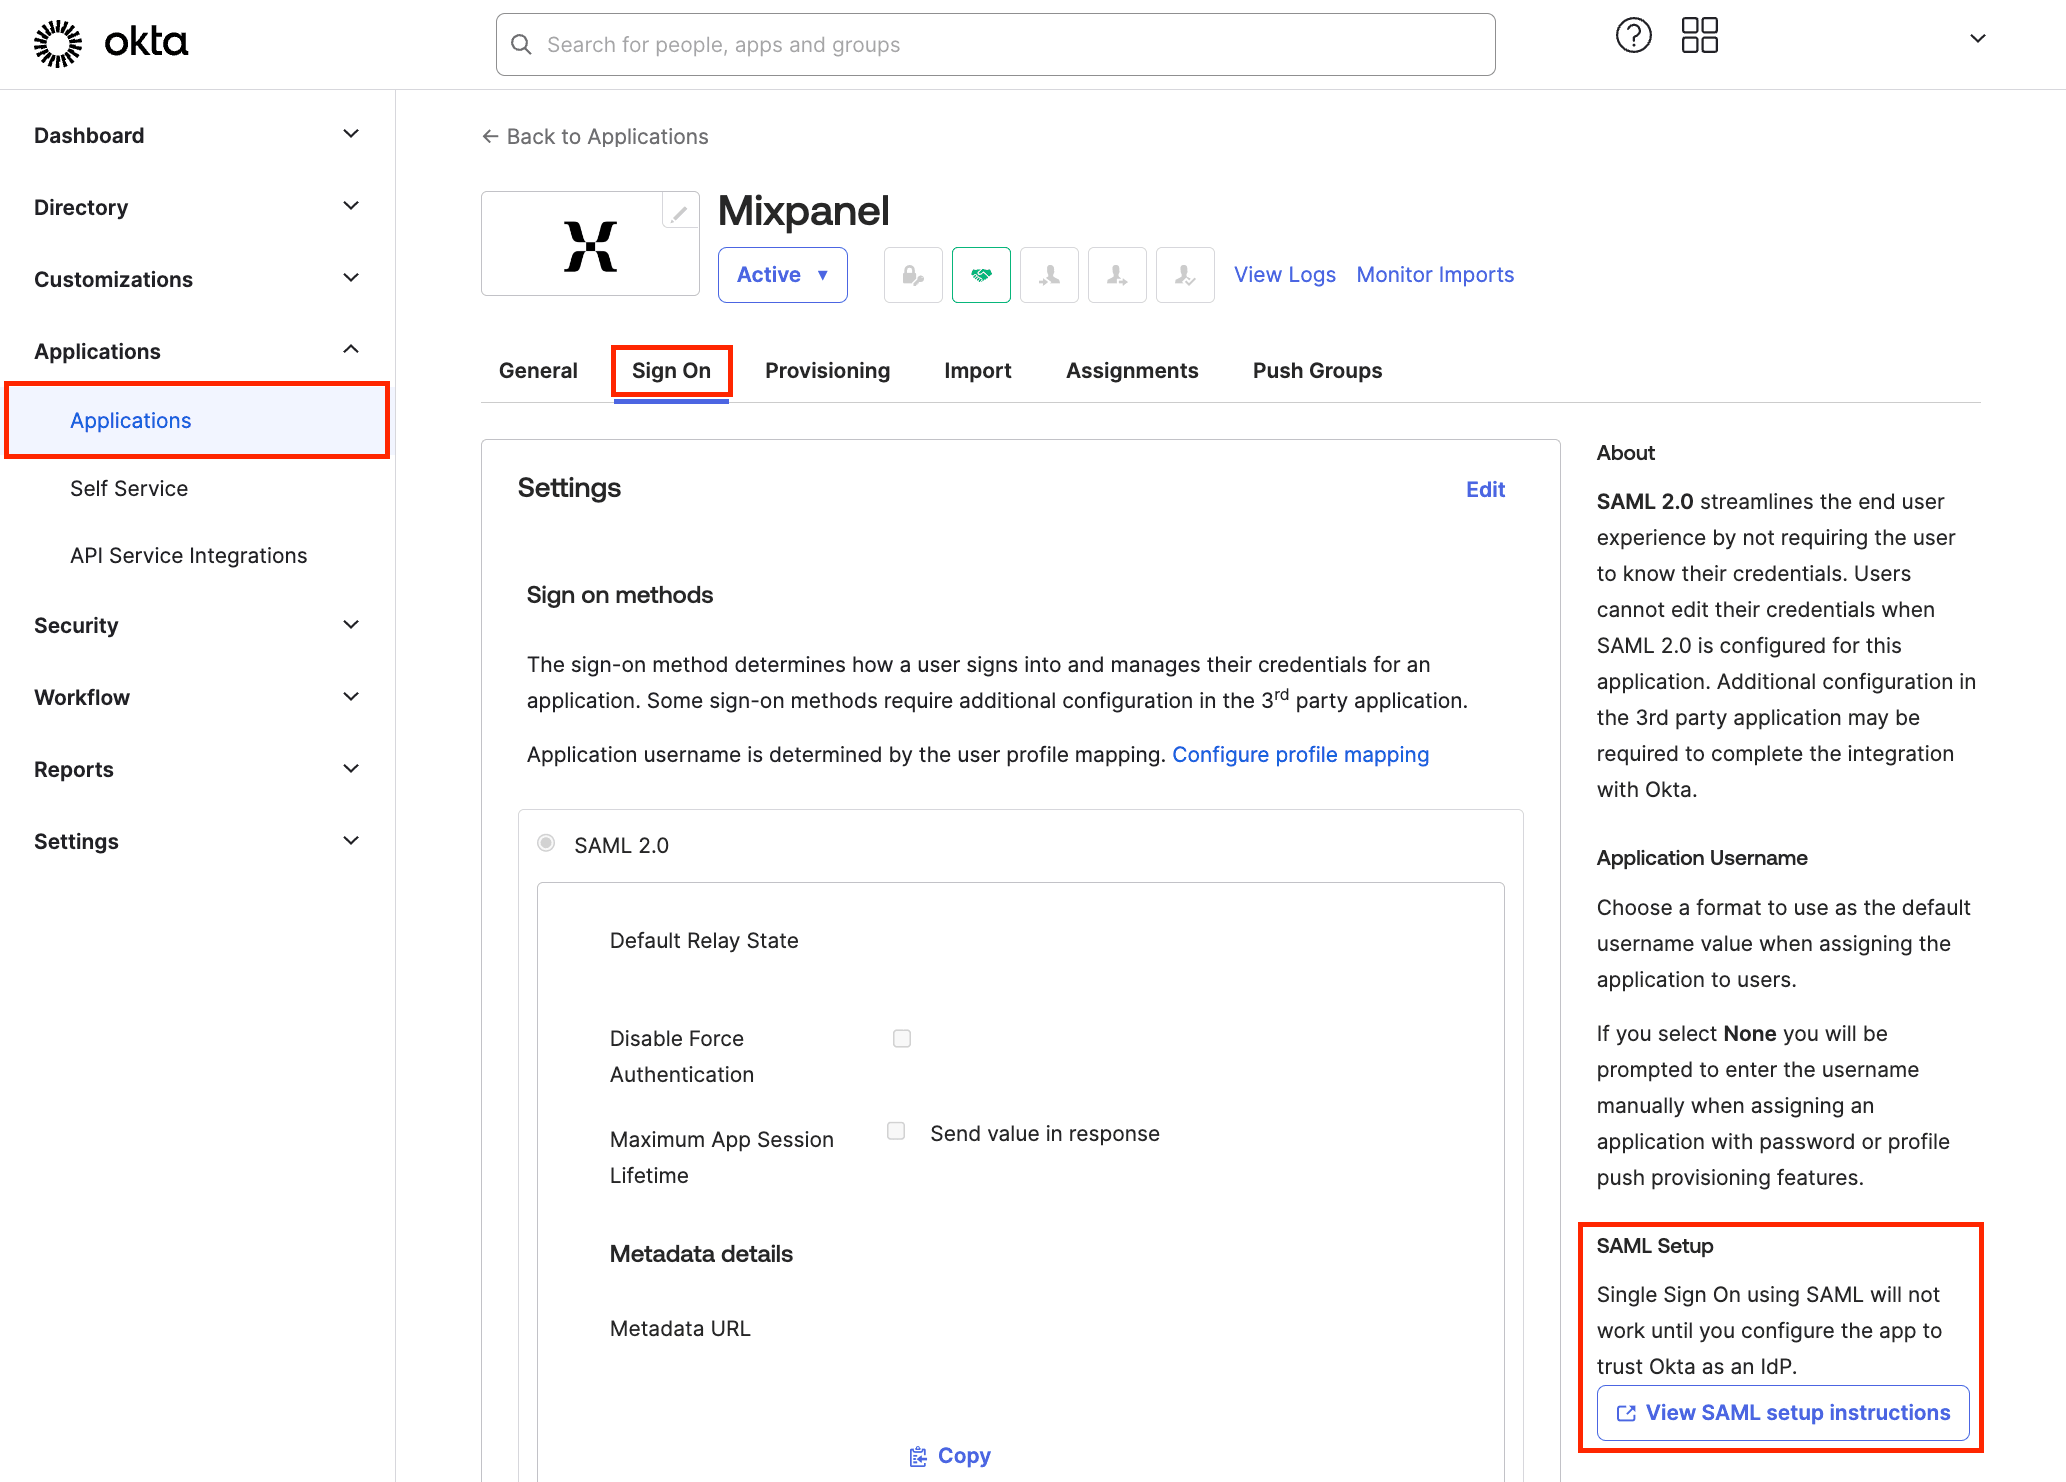The image size is (2066, 1482).
Task: Enable the Disable Force Authentication checkbox
Action: click(901, 1038)
